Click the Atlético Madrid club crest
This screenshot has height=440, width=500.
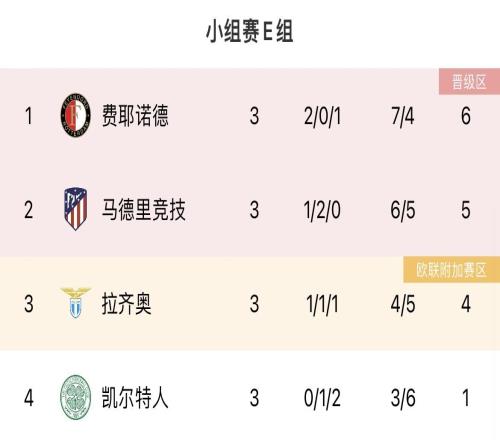click(x=76, y=209)
